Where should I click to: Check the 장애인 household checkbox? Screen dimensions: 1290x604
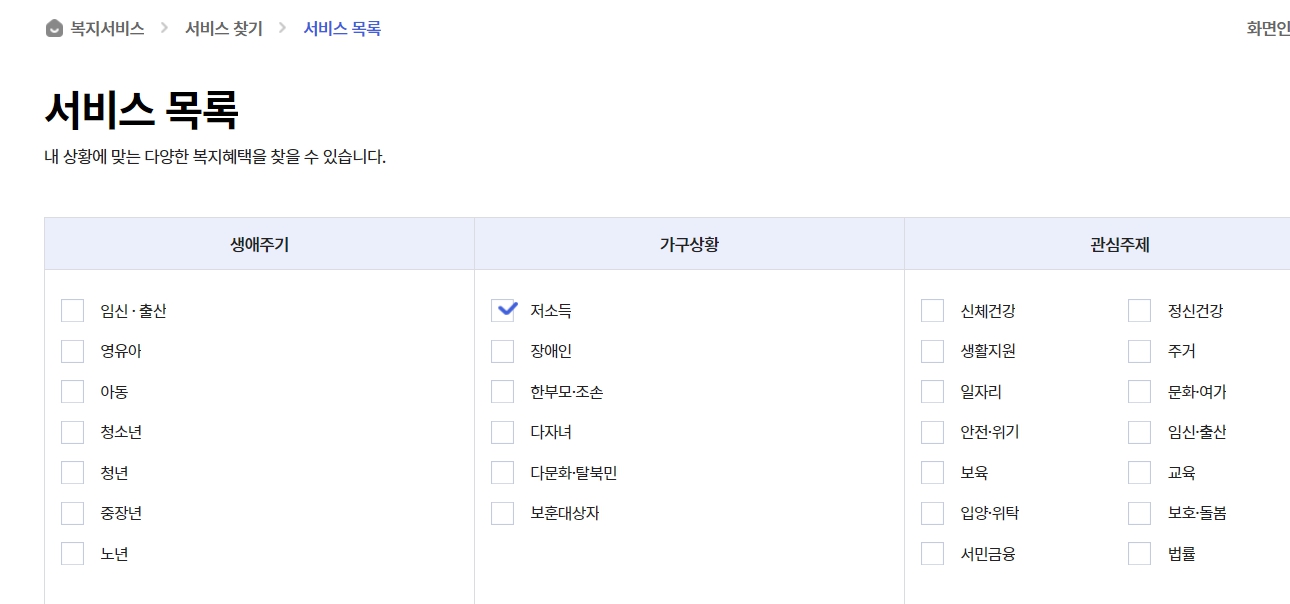tap(502, 350)
